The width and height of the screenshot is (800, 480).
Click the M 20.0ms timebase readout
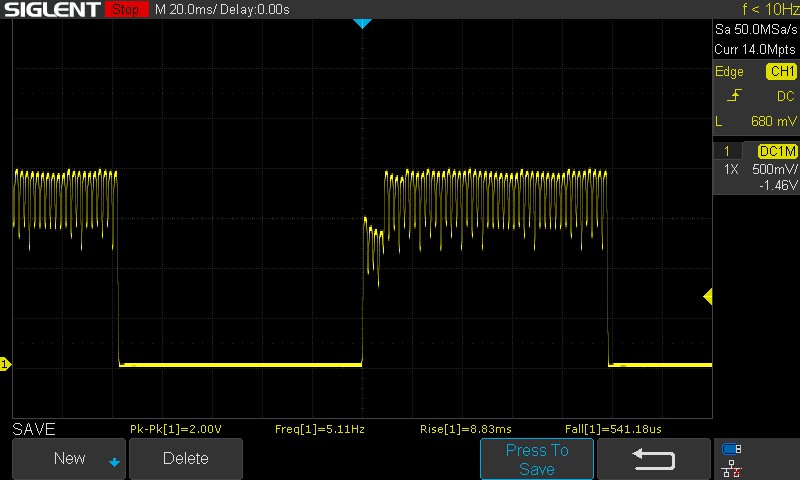point(184,10)
